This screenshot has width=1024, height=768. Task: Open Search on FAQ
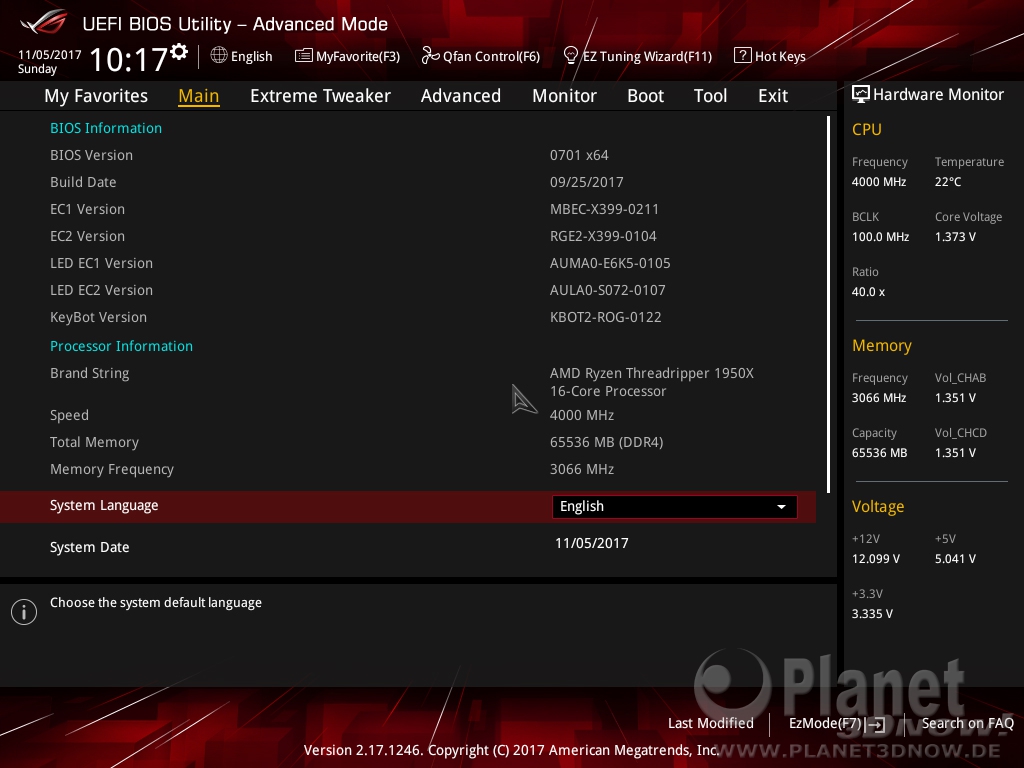pos(967,723)
